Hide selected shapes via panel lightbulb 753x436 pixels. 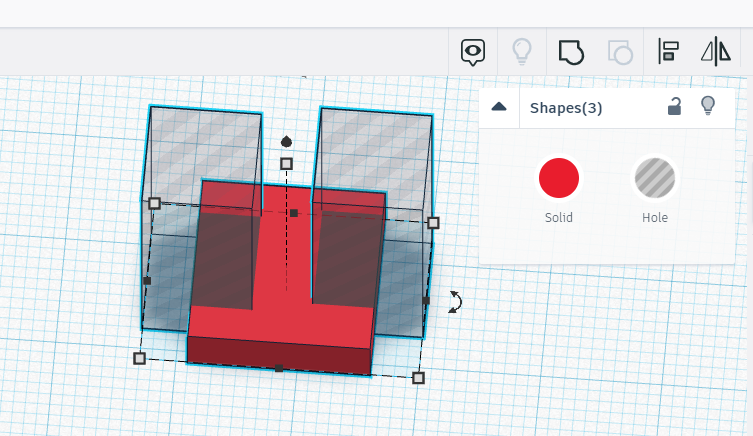click(708, 106)
